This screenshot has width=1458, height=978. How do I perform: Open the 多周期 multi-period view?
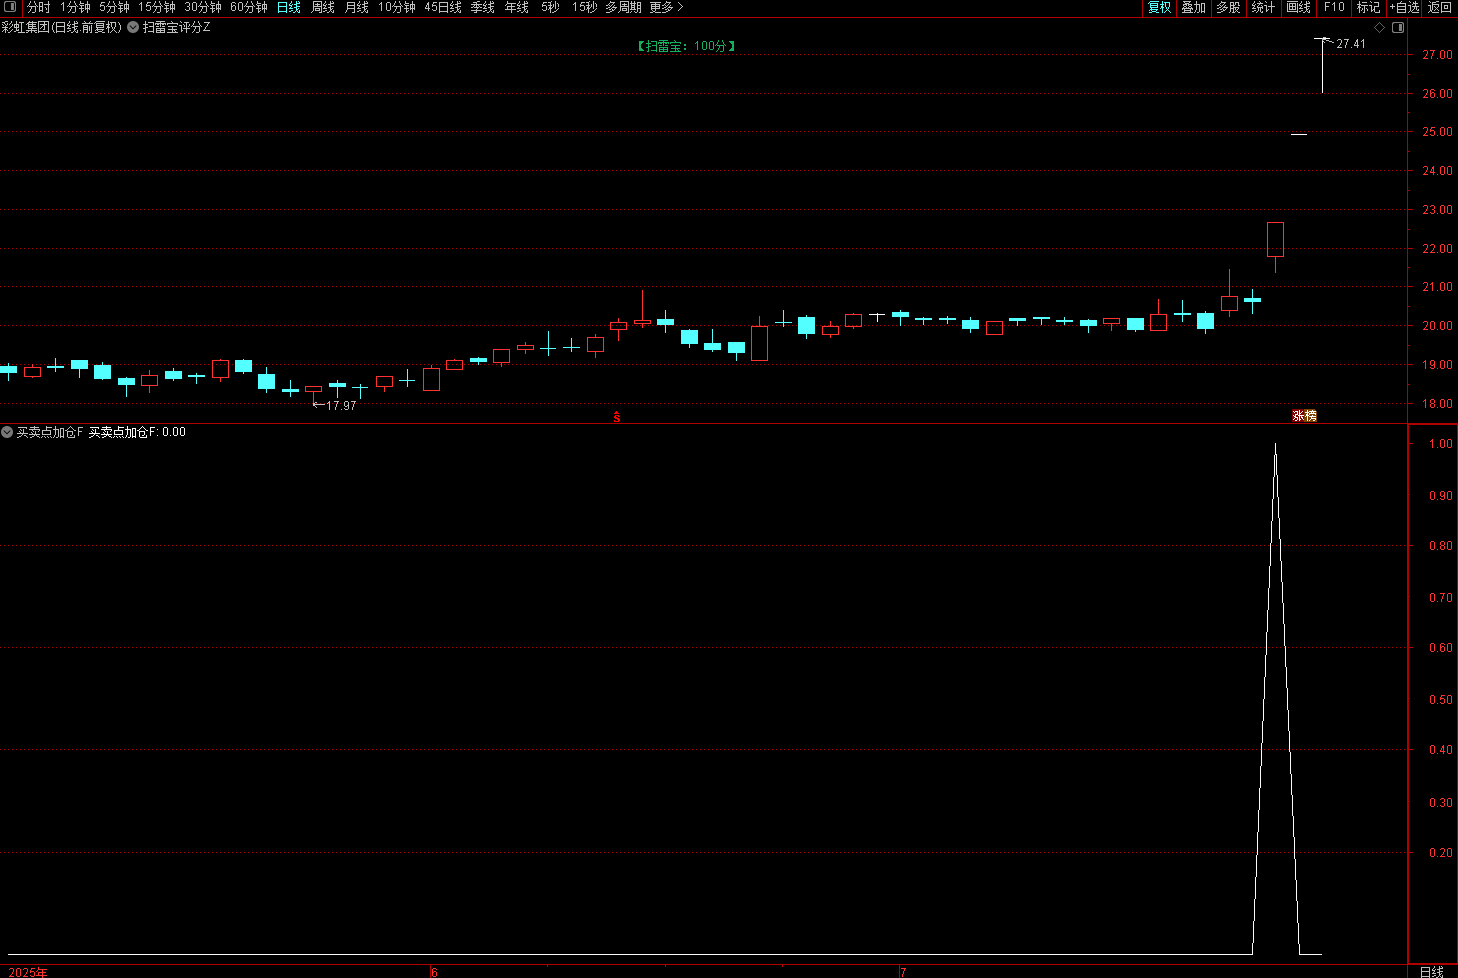click(623, 7)
